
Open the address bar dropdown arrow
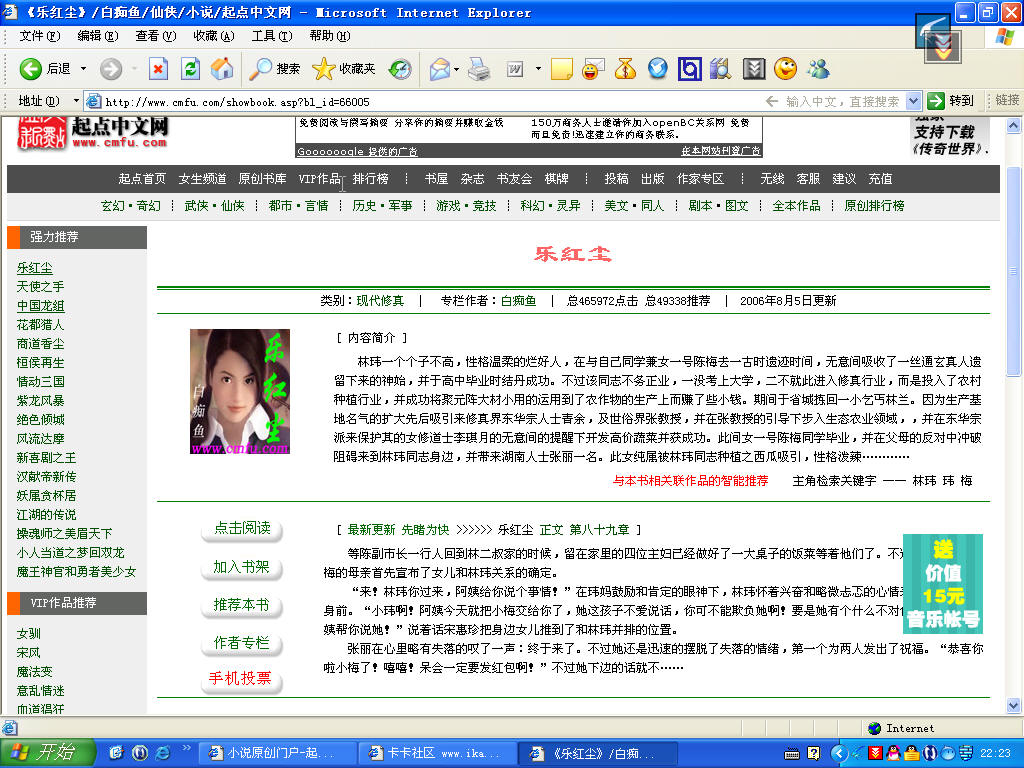click(913, 101)
